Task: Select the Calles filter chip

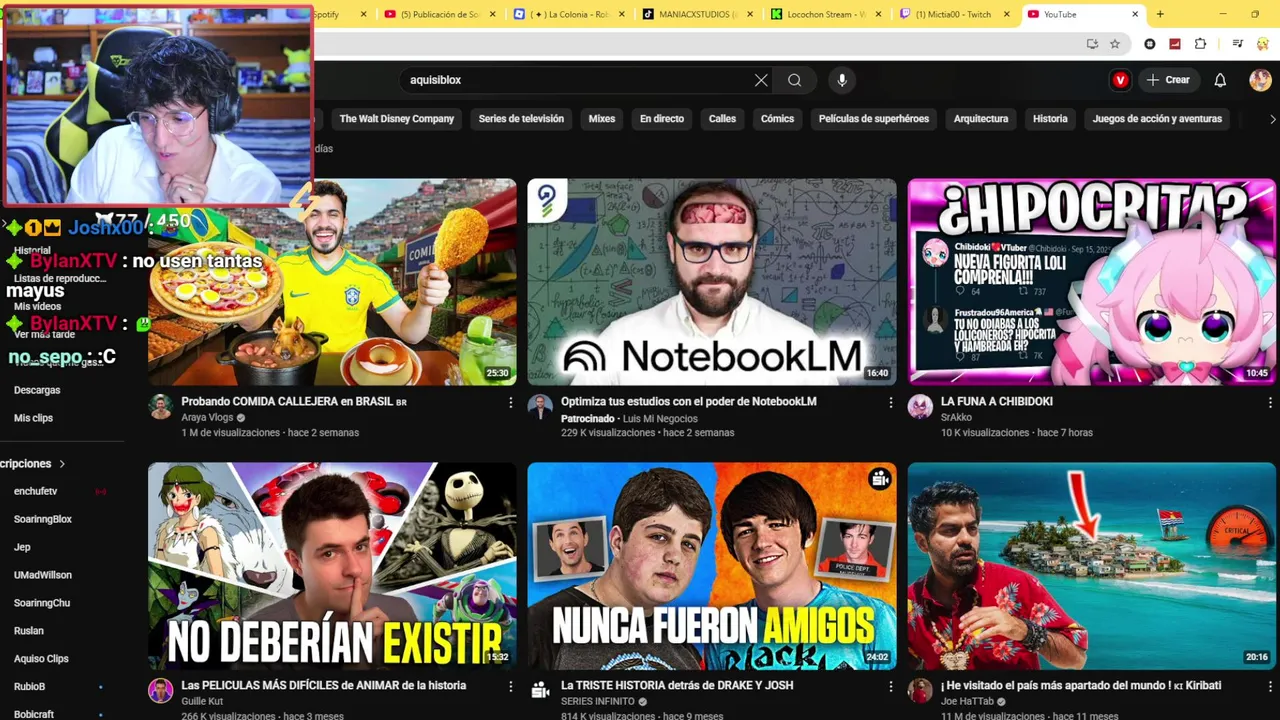Action: [722, 119]
